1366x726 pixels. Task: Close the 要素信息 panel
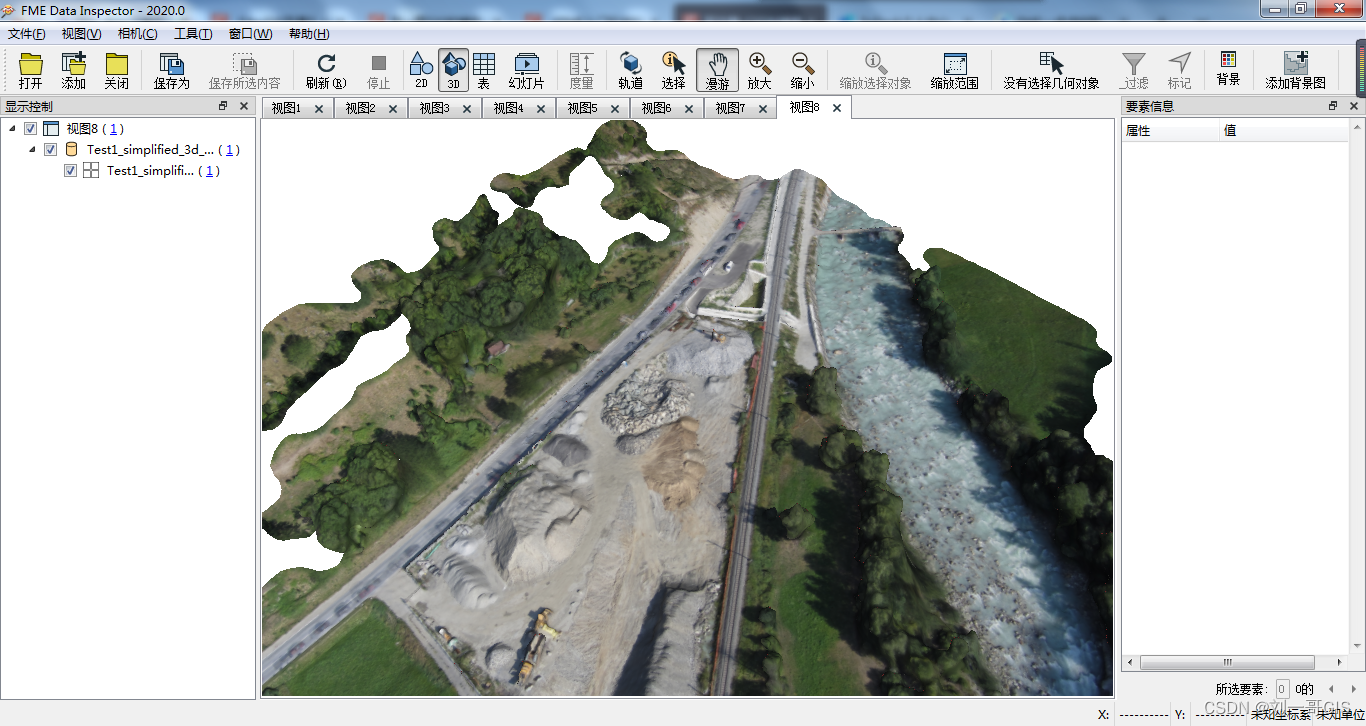tap(1354, 106)
